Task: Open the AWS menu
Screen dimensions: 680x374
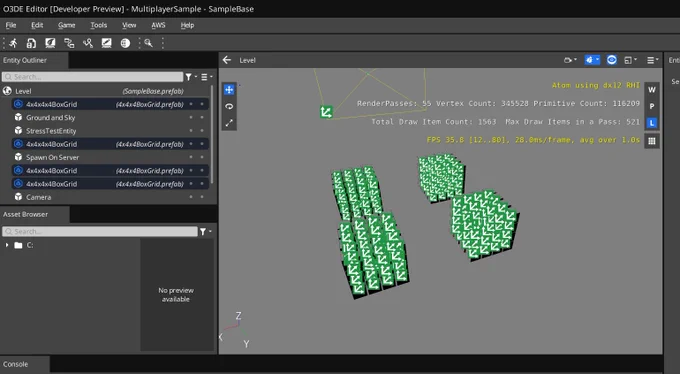Action: coord(158,25)
